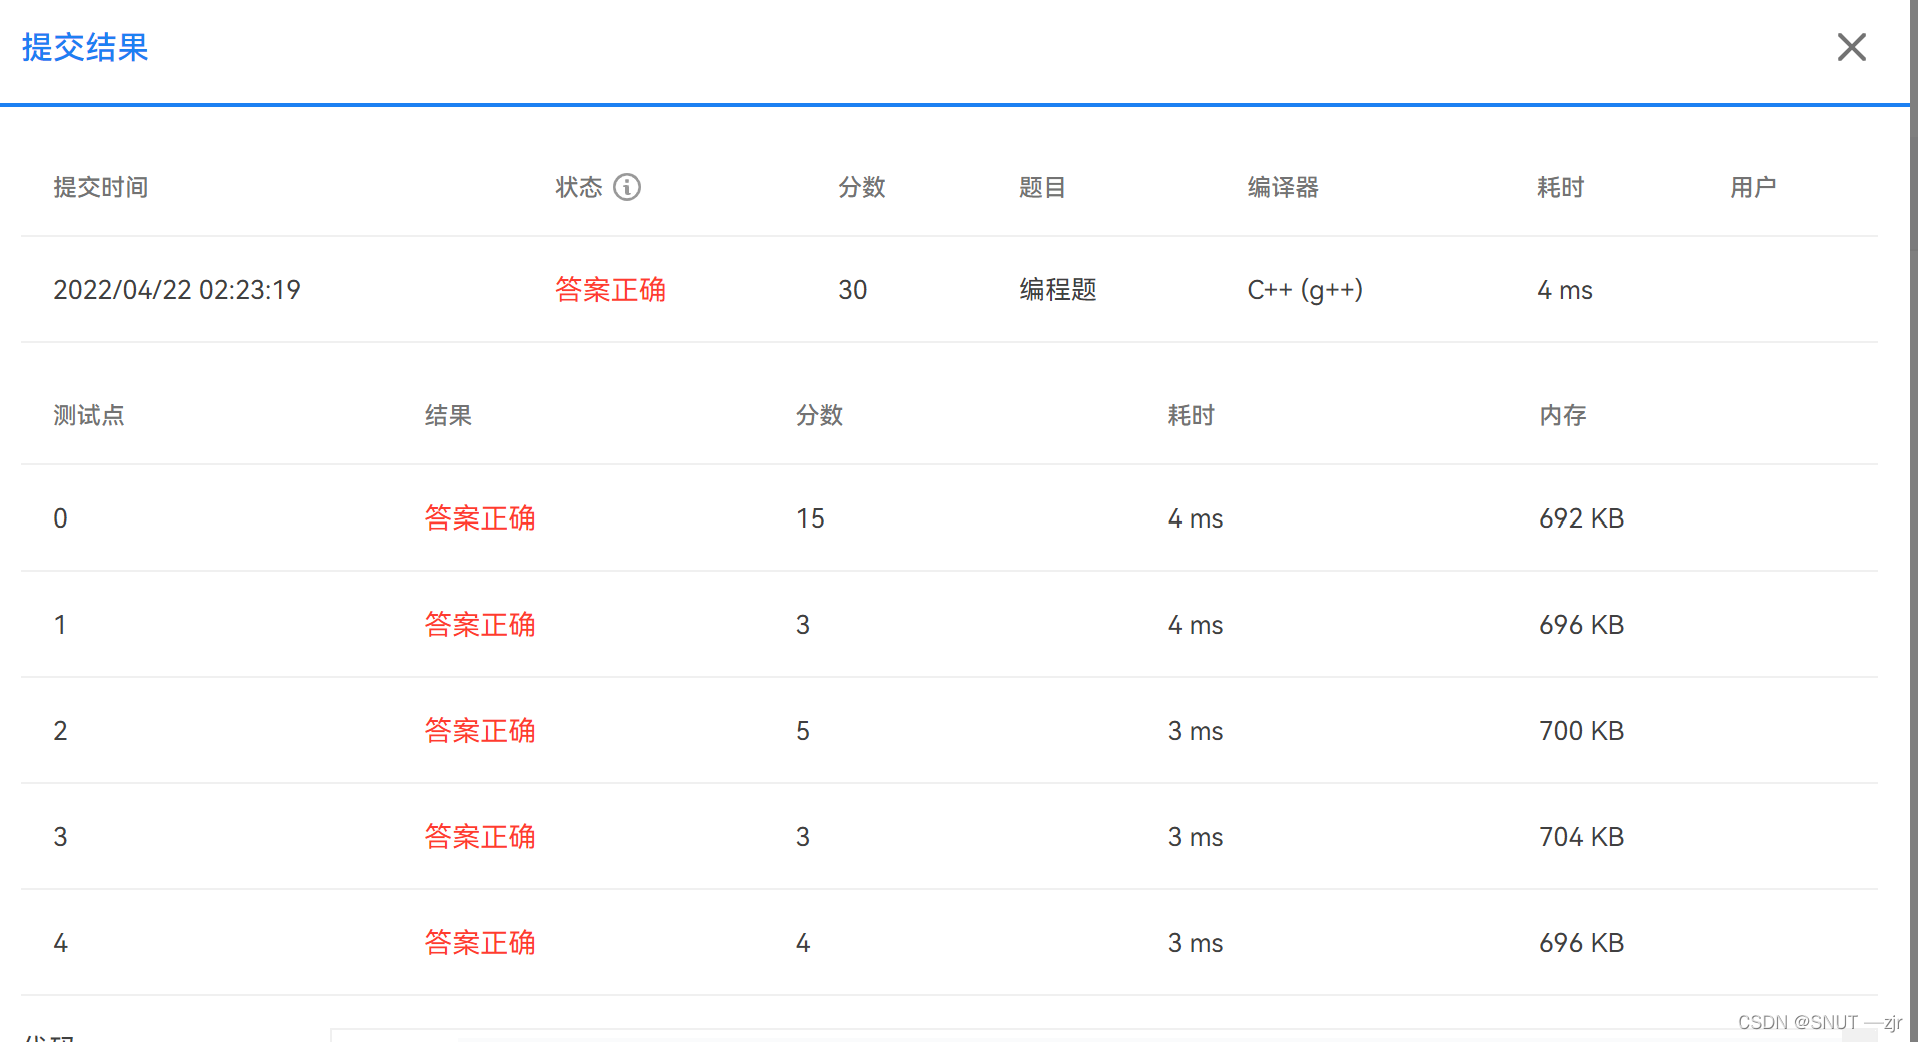Click the 提交时间 column header

101,187
